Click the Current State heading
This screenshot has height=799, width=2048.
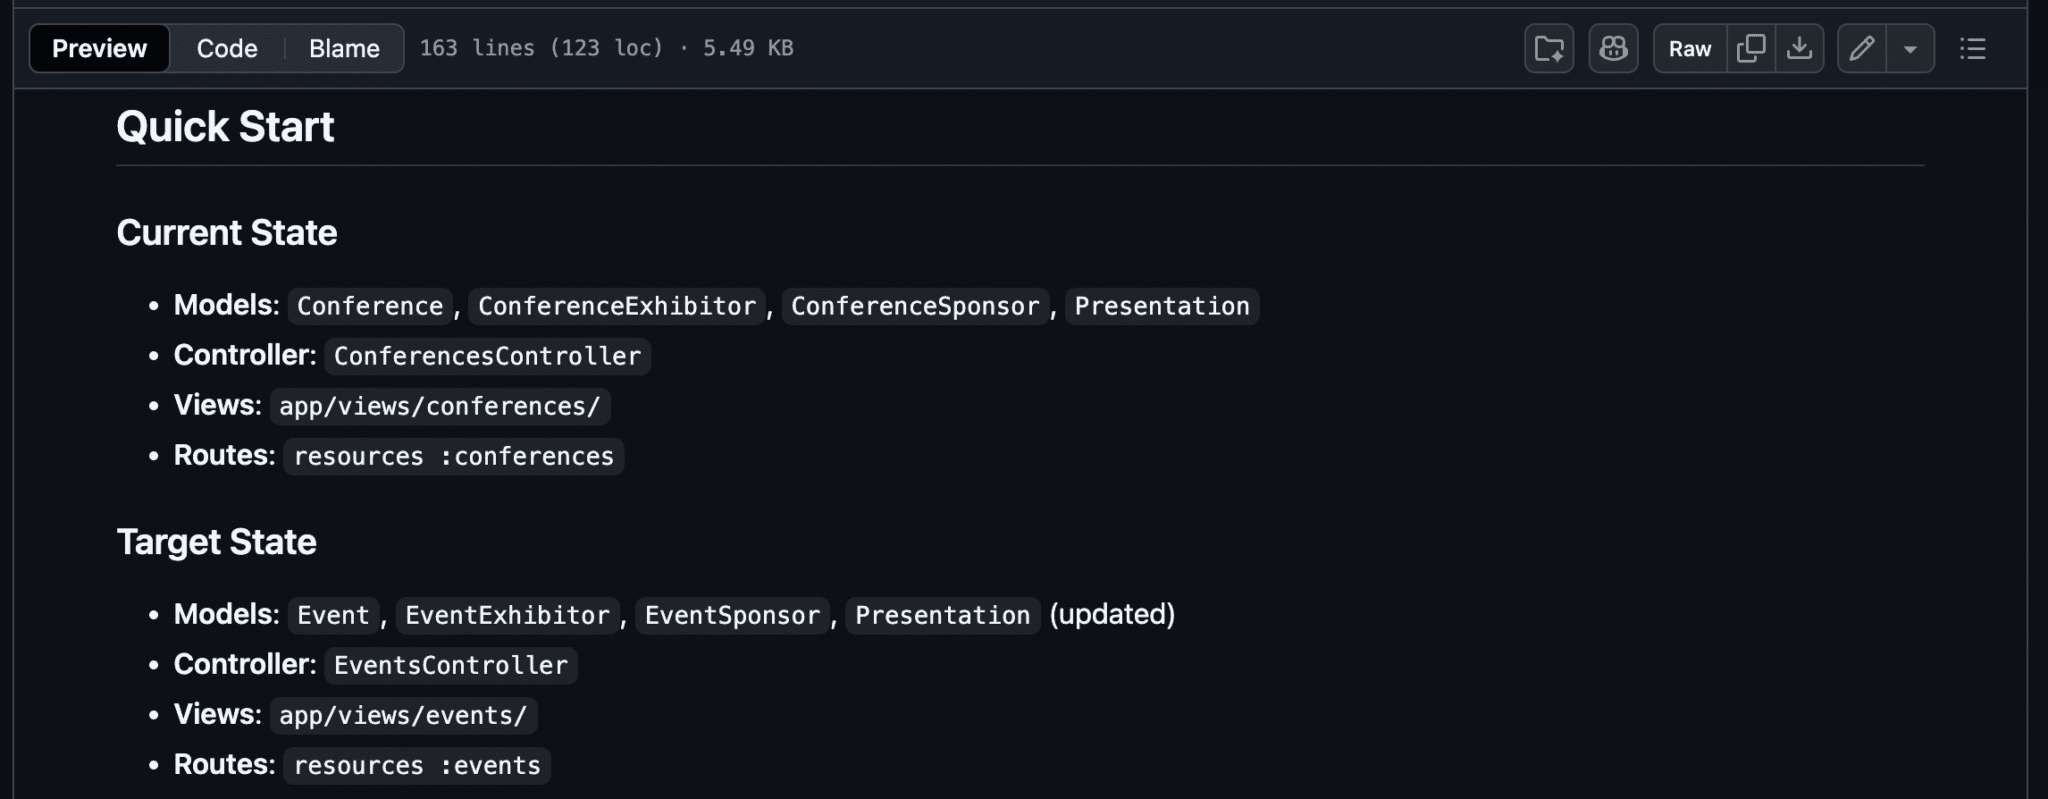point(227,232)
